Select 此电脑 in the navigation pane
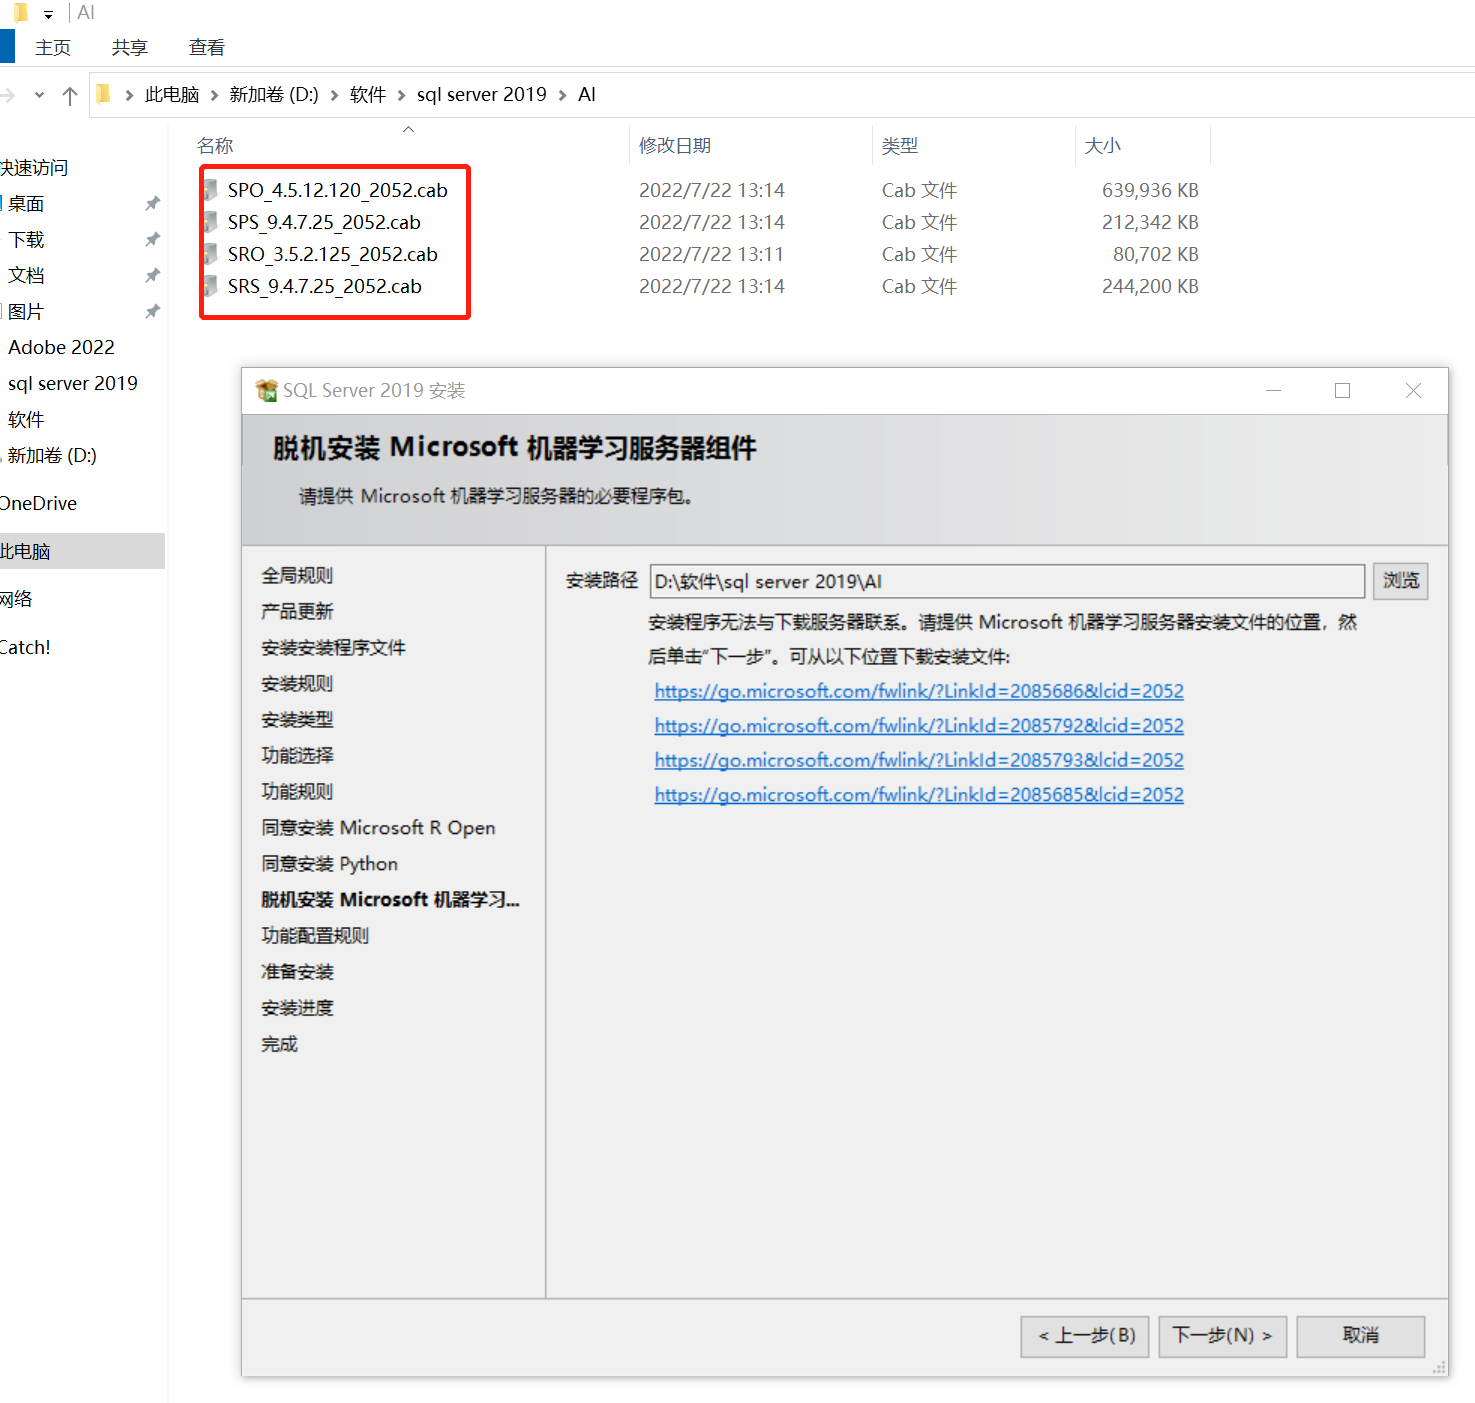 pyautogui.click(x=82, y=551)
